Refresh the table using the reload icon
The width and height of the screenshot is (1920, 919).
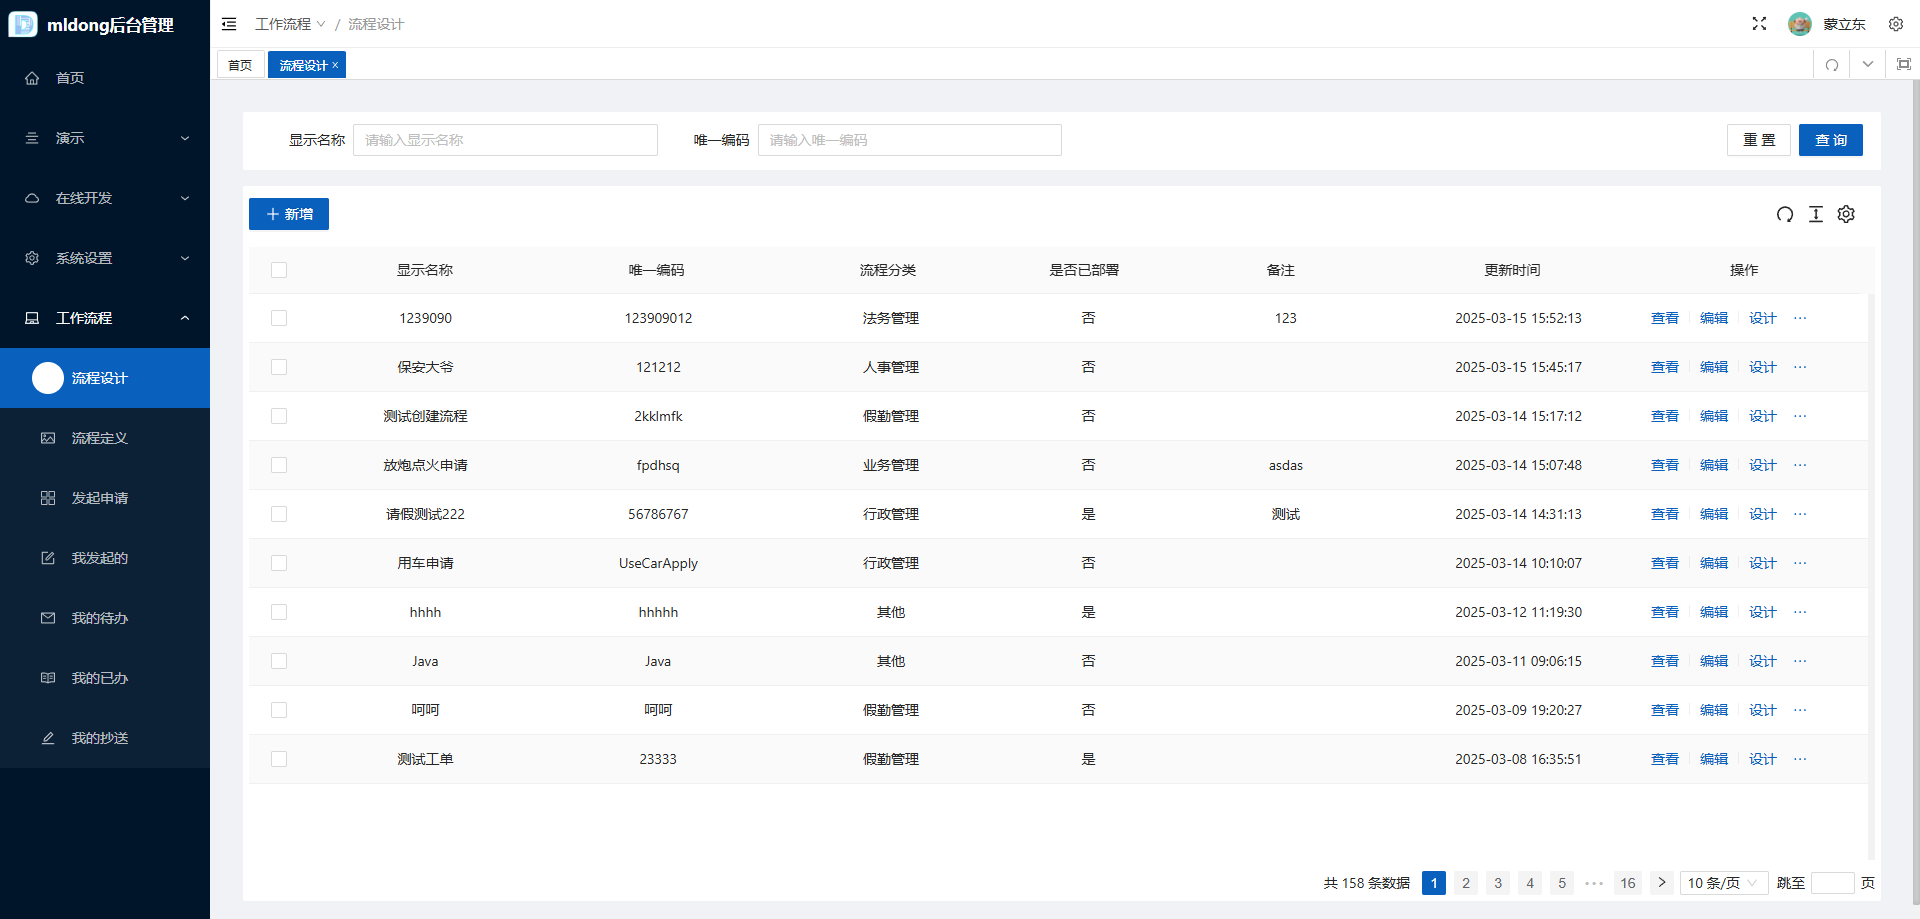coord(1784,214)
